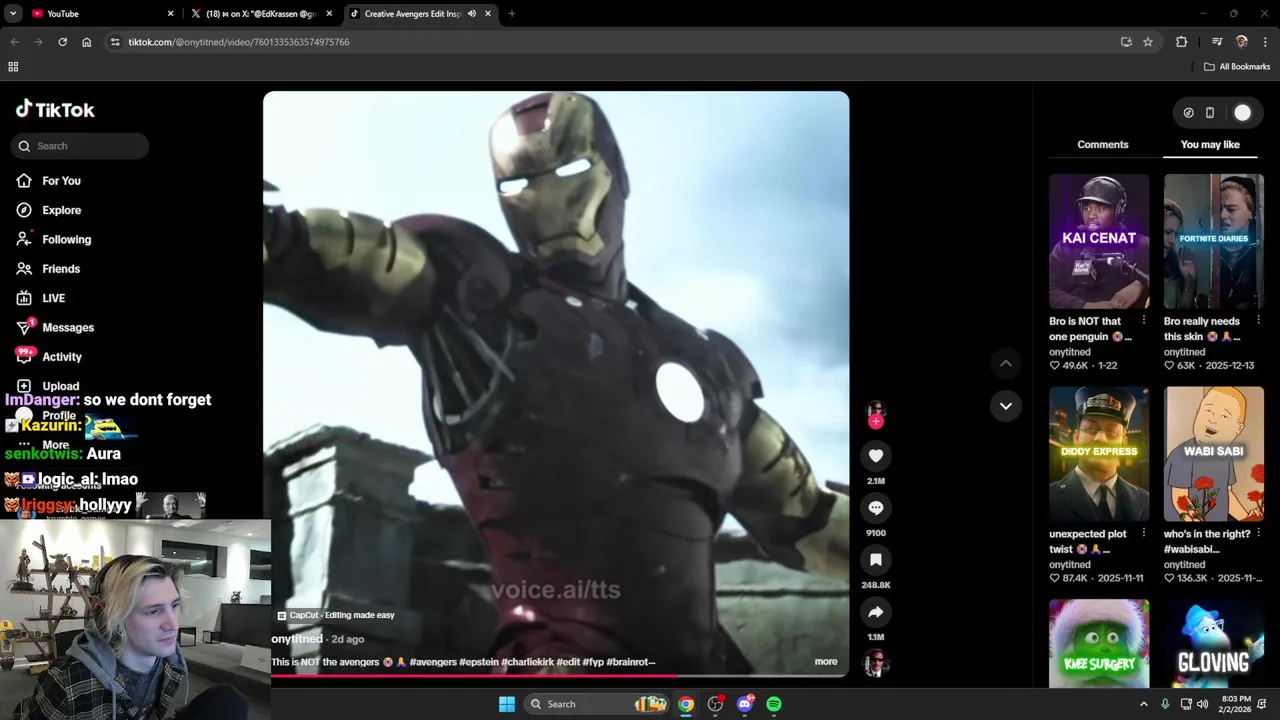1280x720 pixels.
Task: Open a new browser tab
Action: [x=511, y=14]
